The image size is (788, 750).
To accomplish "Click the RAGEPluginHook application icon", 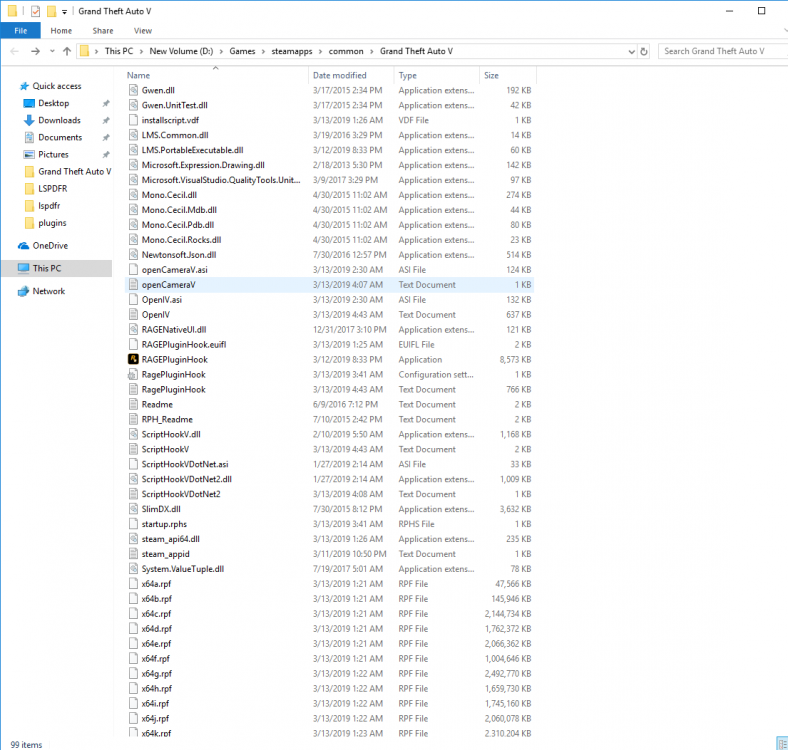I will coord(133,359).
